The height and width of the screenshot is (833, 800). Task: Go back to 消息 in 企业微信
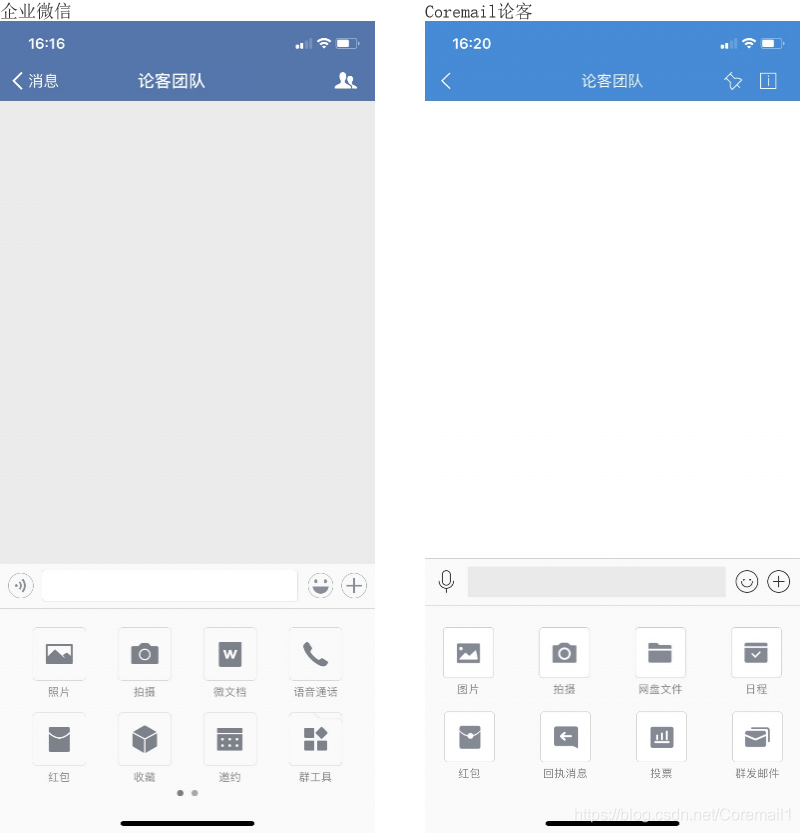pos(35,81)
